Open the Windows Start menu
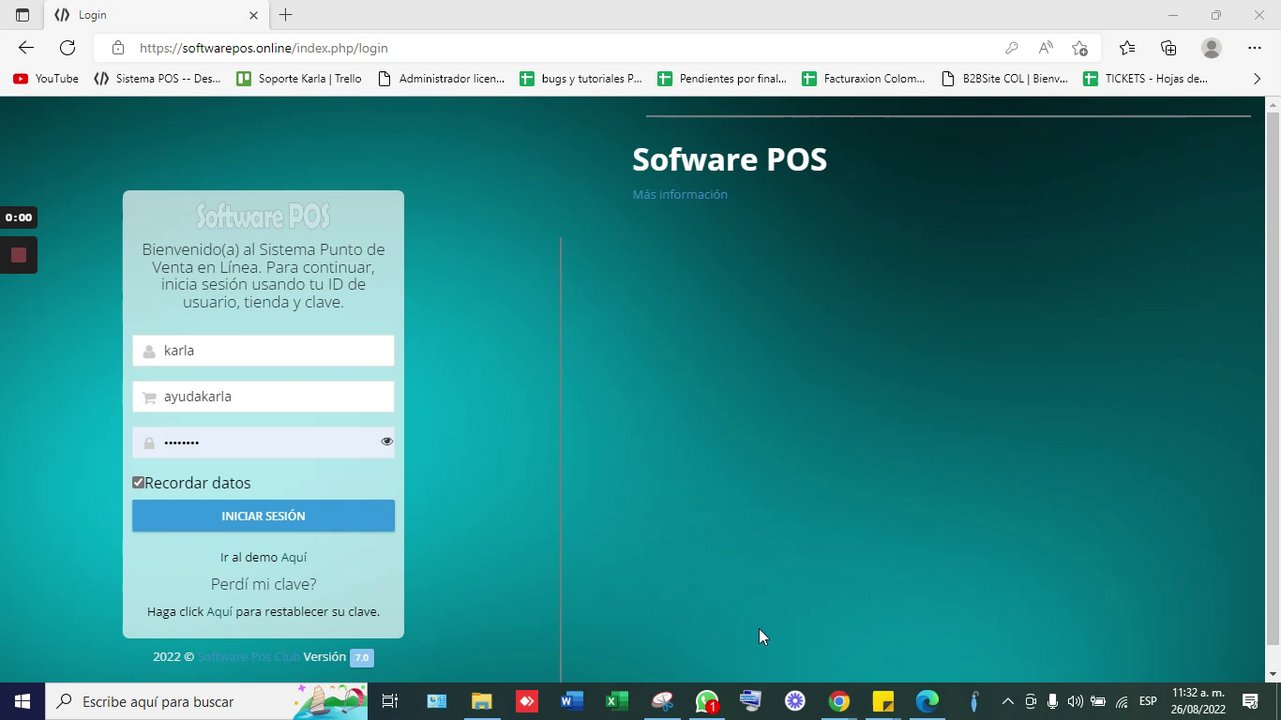The height and width of the screenshot is (720, 1281). (22, 701)
